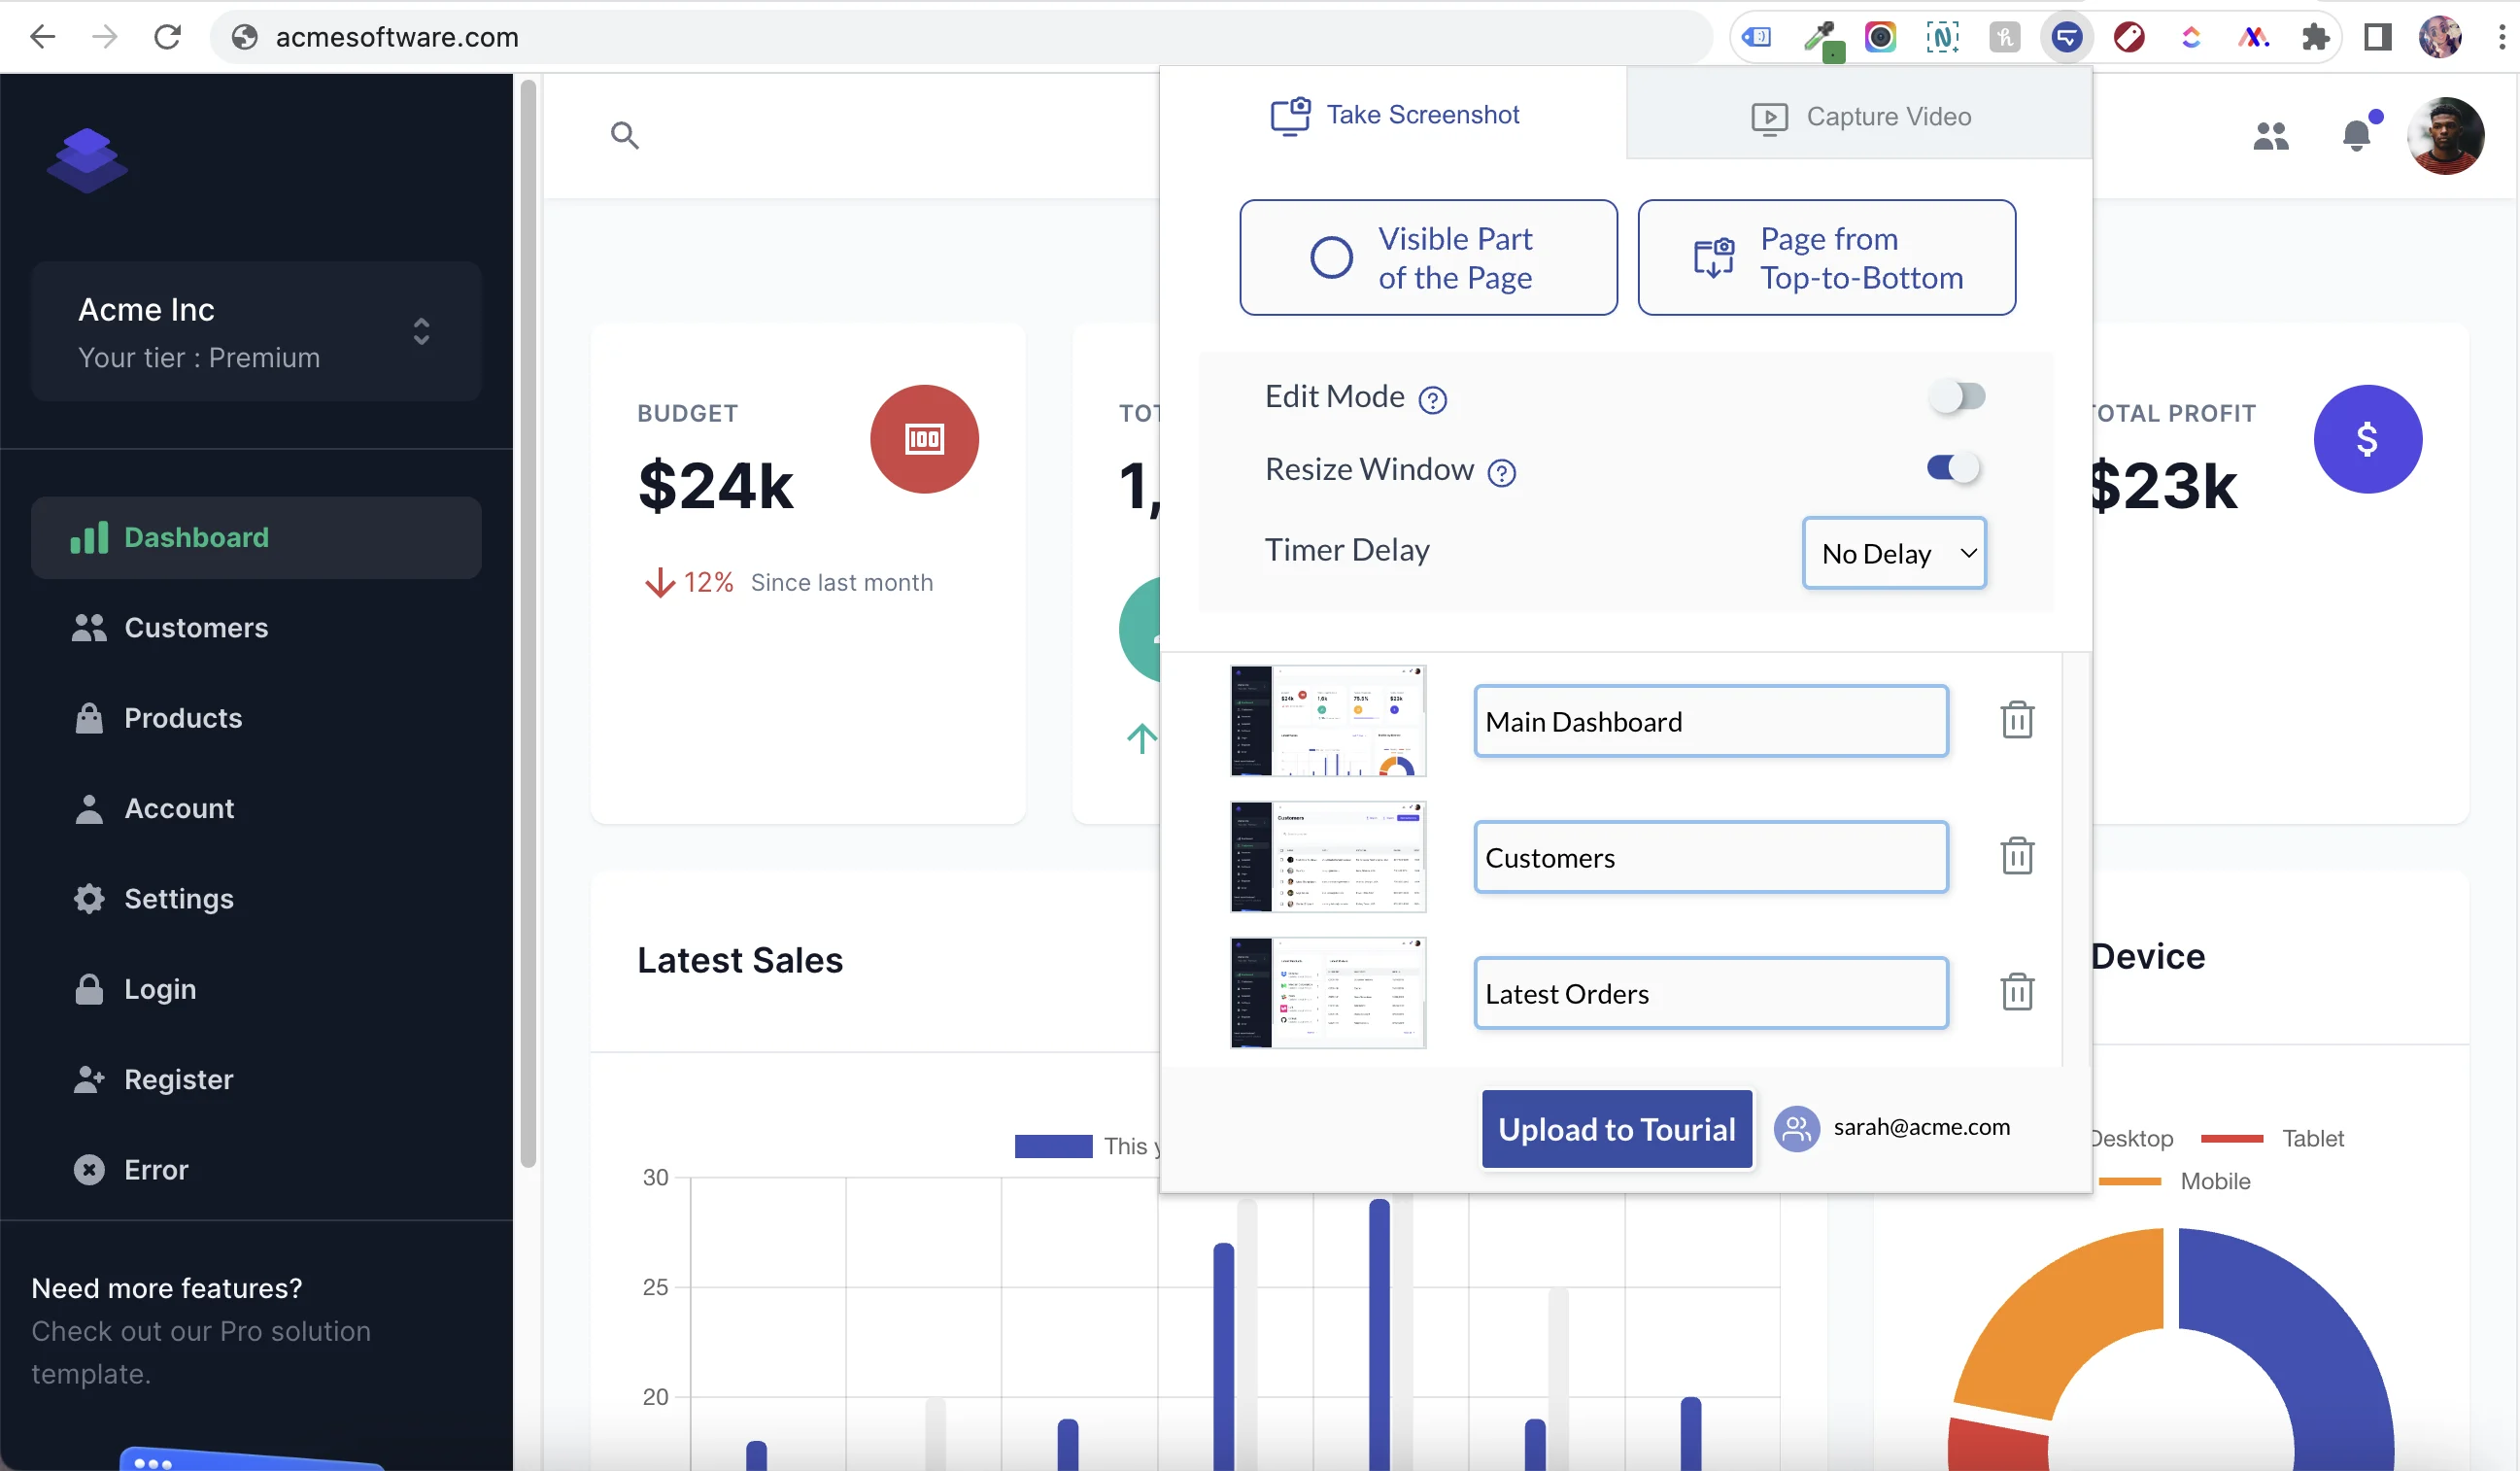2520x1471 pixels.
Task: Open the Error page link
Action: 256,1170
